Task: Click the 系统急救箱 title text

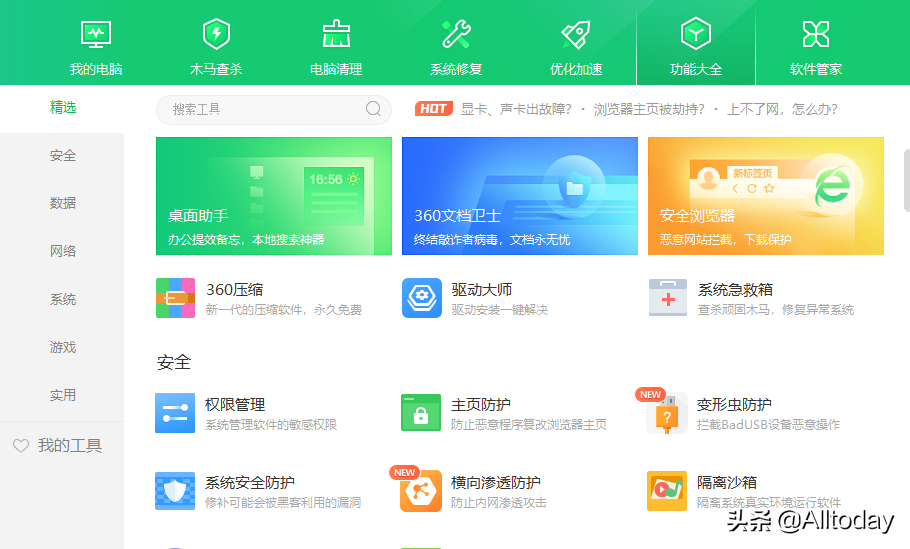Action: (735, 289)
